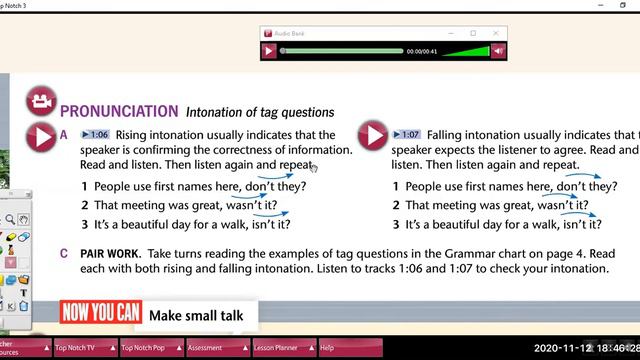Click the small 1:07 track label

pyautogui.click(x=407, y=134)
